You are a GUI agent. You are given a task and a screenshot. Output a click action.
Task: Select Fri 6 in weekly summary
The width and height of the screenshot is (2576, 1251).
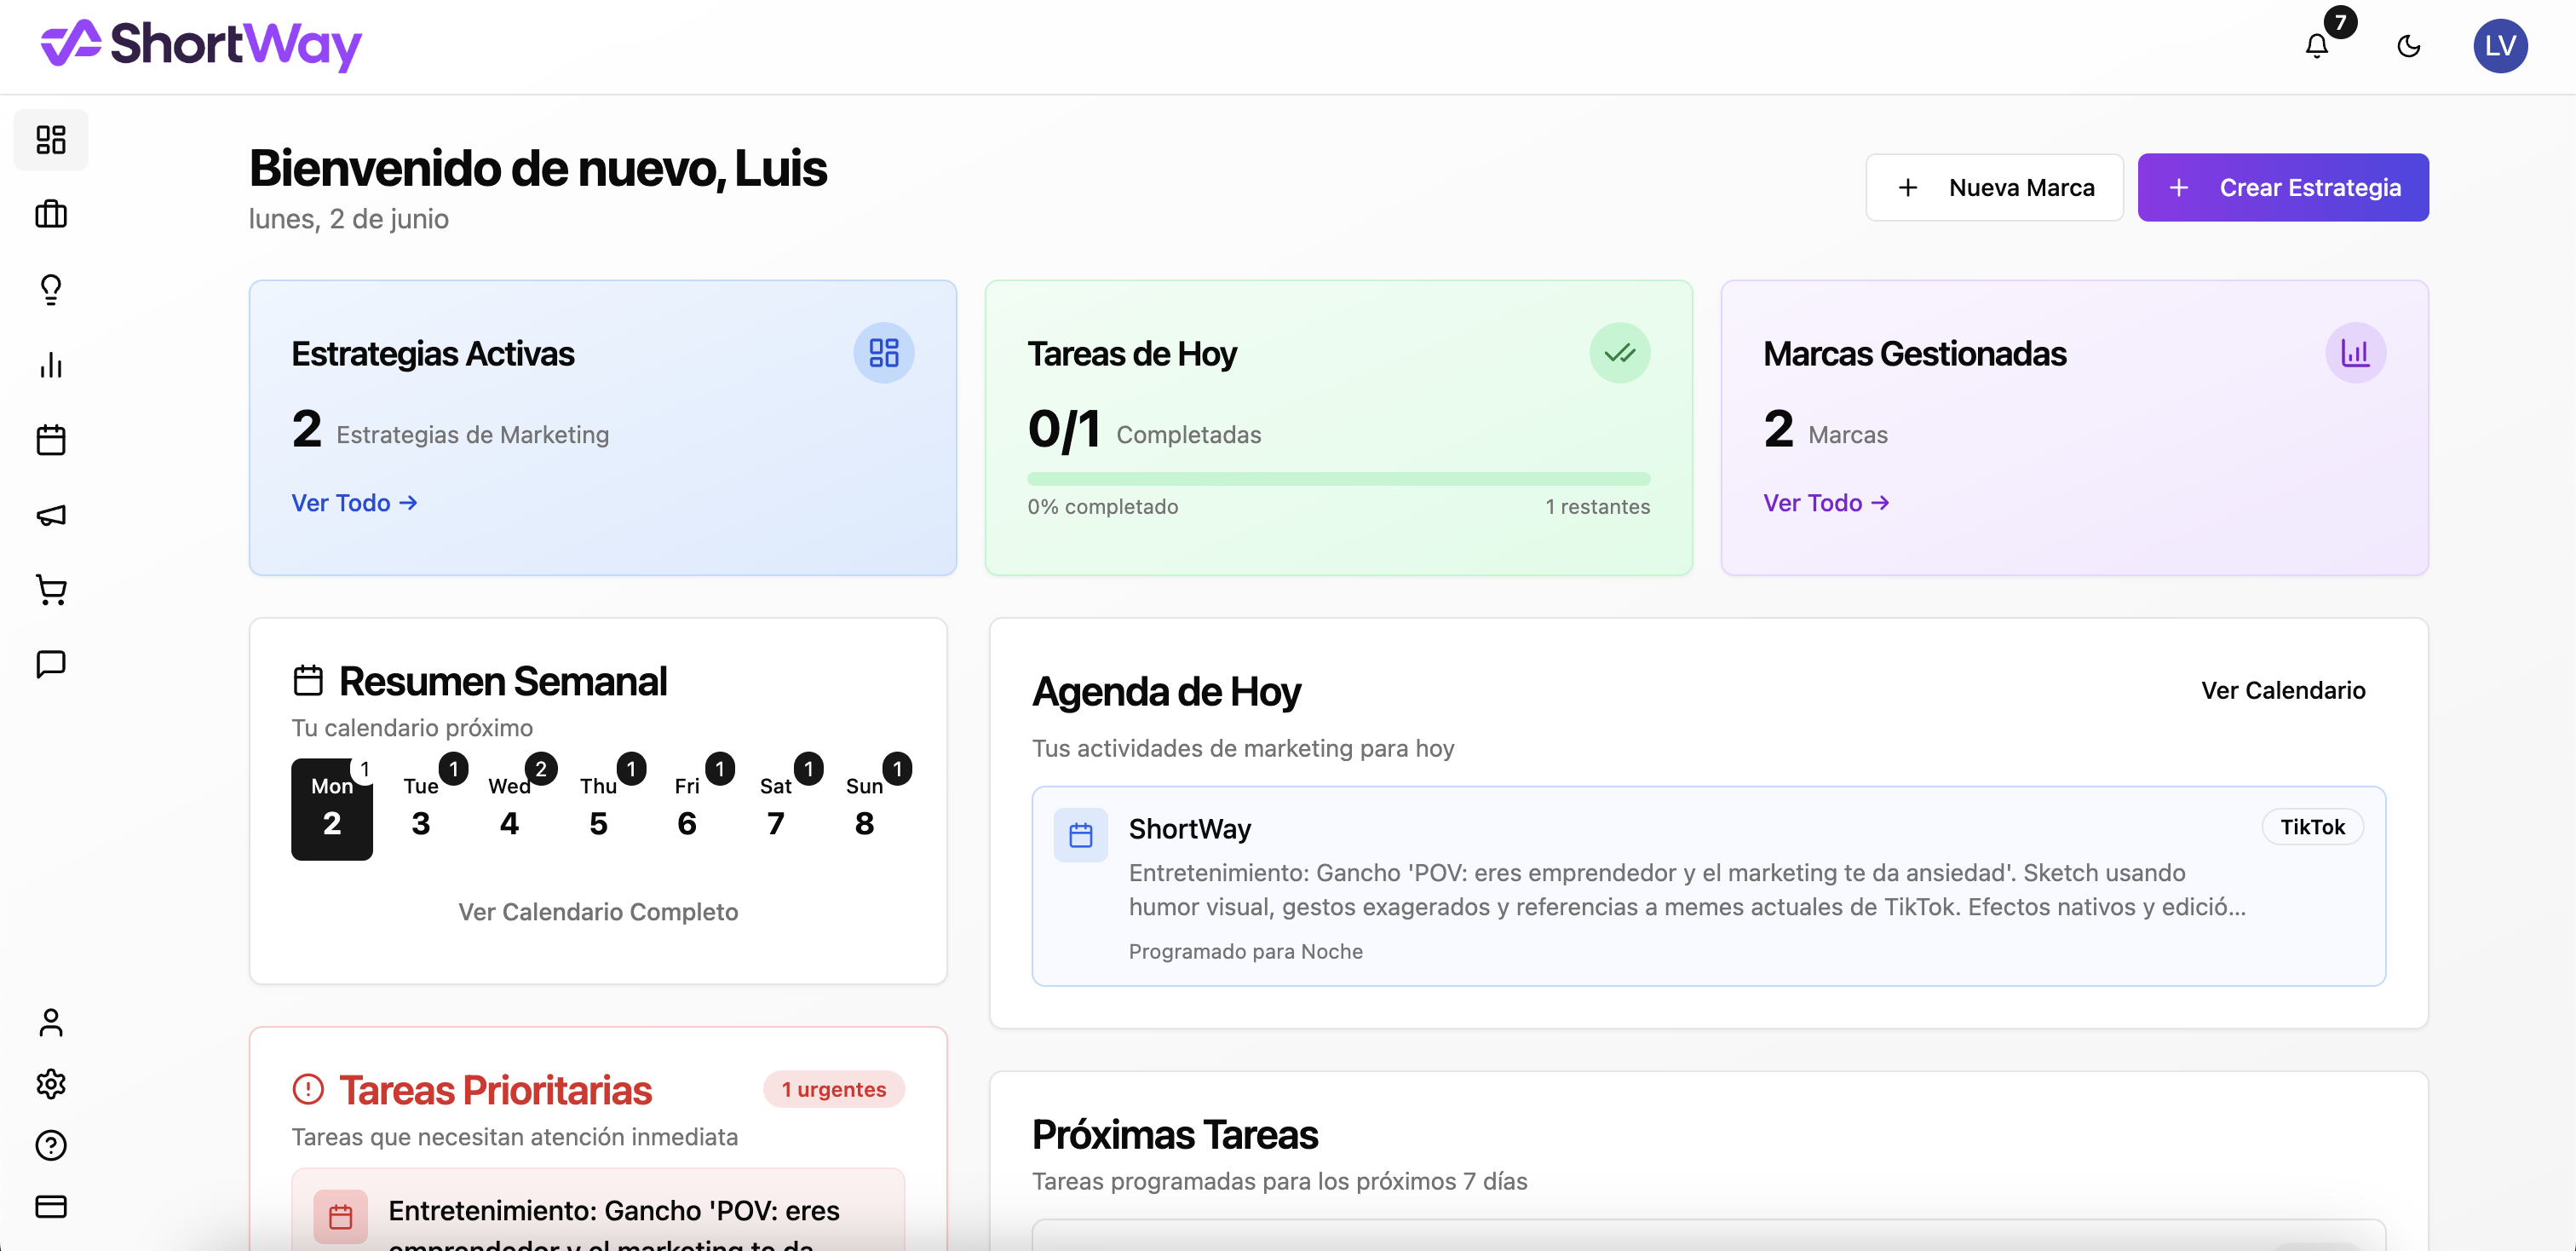[x=687, y=808]
